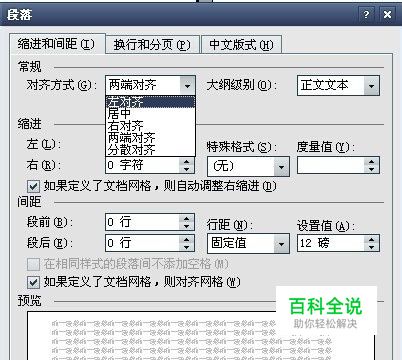The image size is (402, 360).
Task: Click the 段前 spacing field
Action: click(x=143, y=222)
